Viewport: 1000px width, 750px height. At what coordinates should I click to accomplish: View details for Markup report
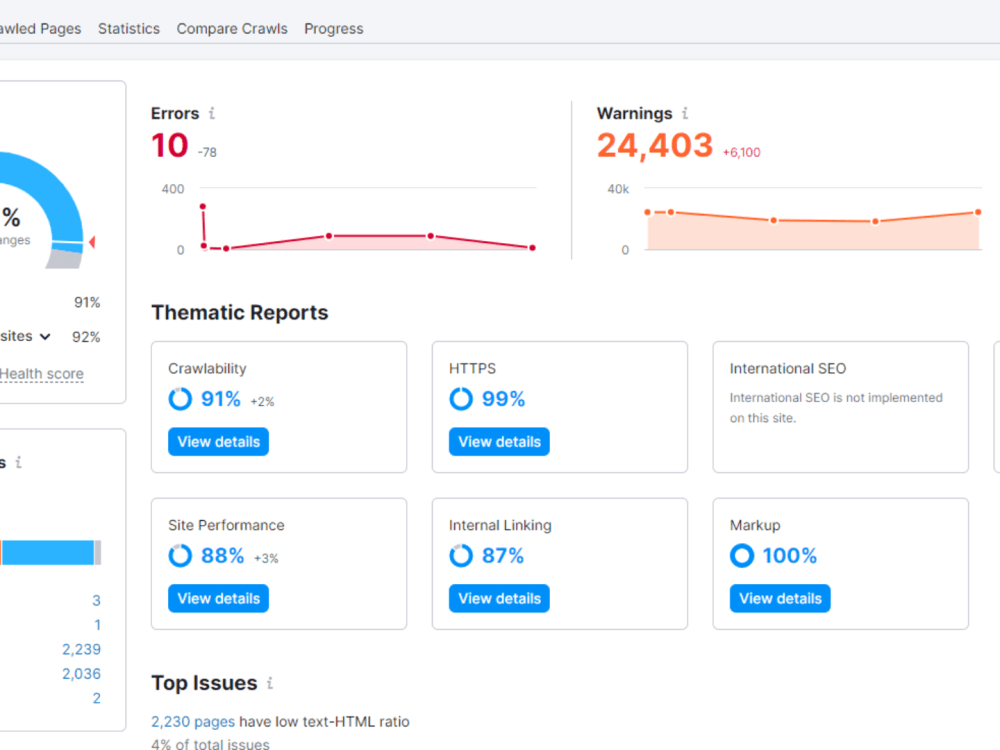780,599
